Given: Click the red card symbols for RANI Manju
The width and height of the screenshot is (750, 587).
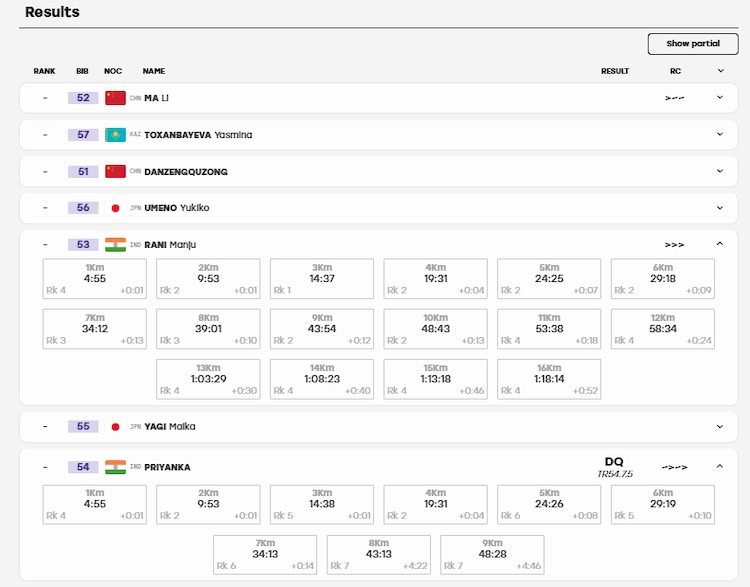Looking at the screenshot, I should [674, 245].
